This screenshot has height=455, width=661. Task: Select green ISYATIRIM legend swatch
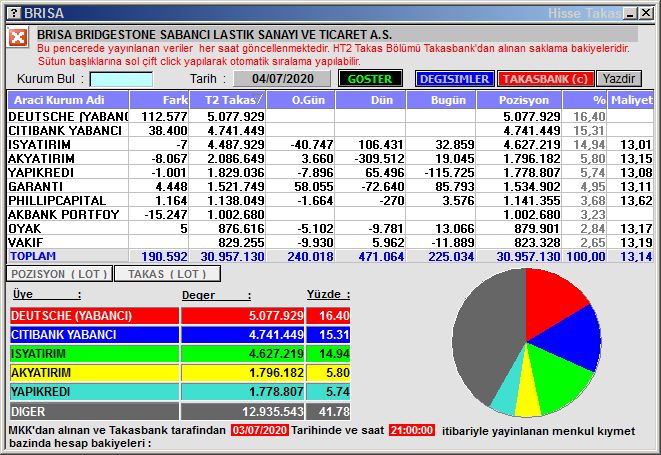point(94,354)
